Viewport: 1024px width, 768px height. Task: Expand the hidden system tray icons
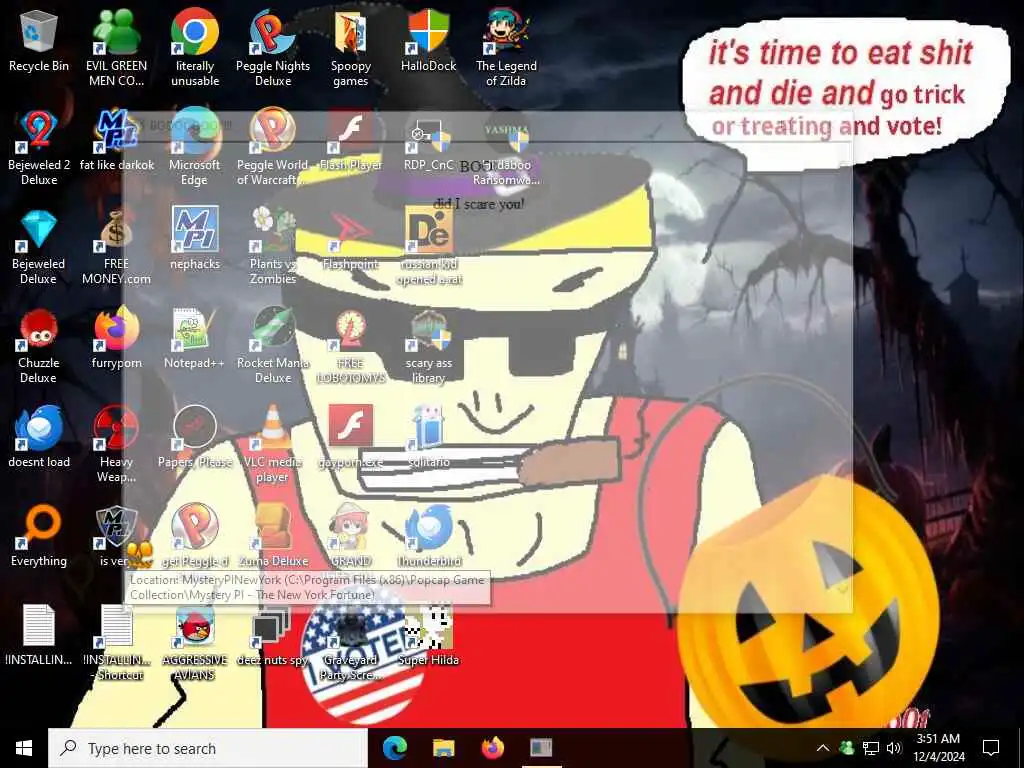click(x=823, y=748)
